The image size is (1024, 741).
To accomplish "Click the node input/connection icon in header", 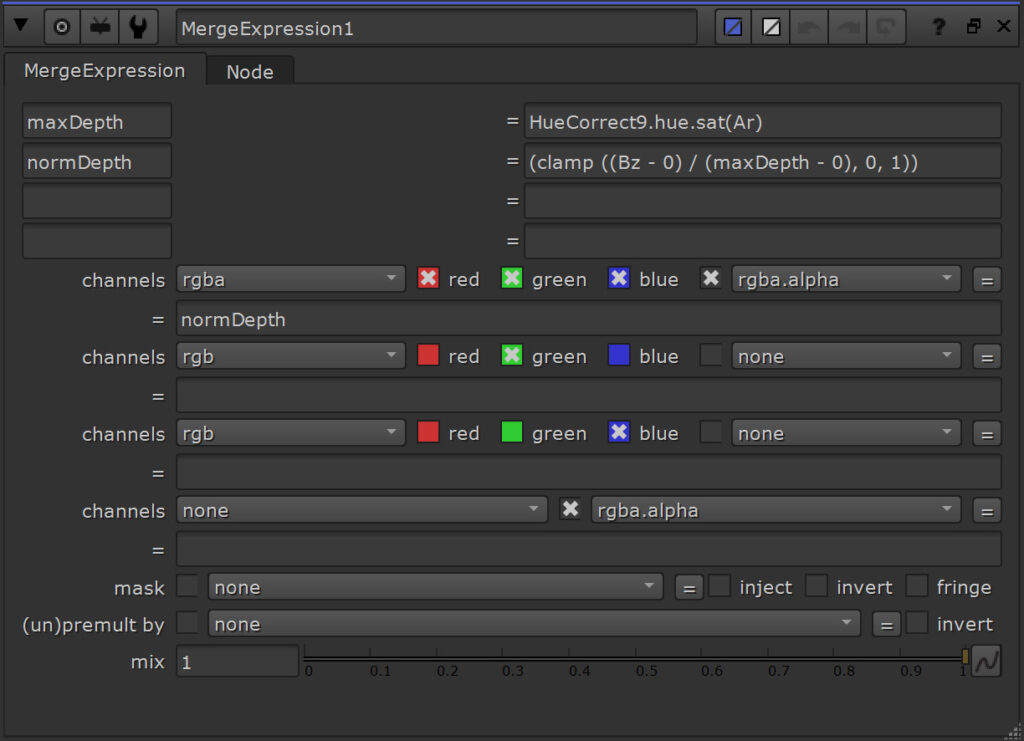I will coord(100,27).
